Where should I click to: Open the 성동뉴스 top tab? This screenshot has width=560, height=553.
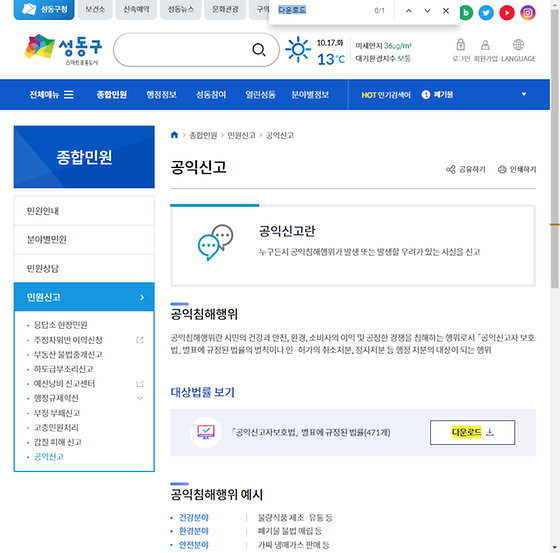tap(180, 9)
